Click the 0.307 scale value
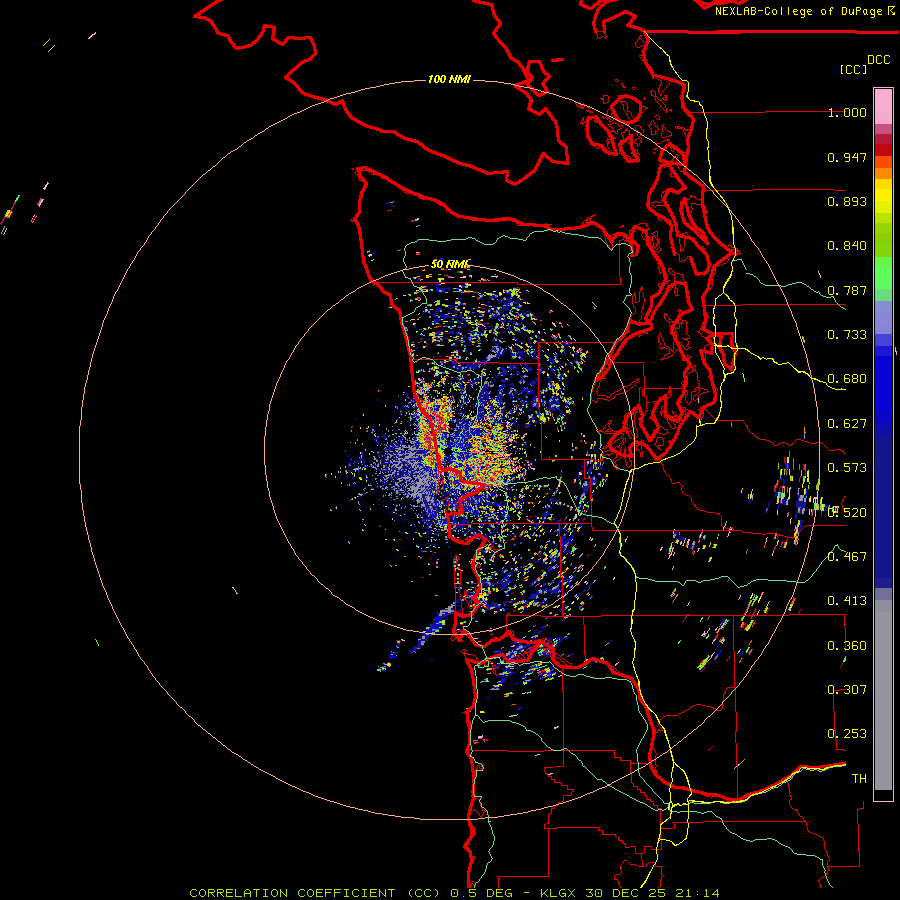This screenshot has width=900, height=900. coord(847,690)
